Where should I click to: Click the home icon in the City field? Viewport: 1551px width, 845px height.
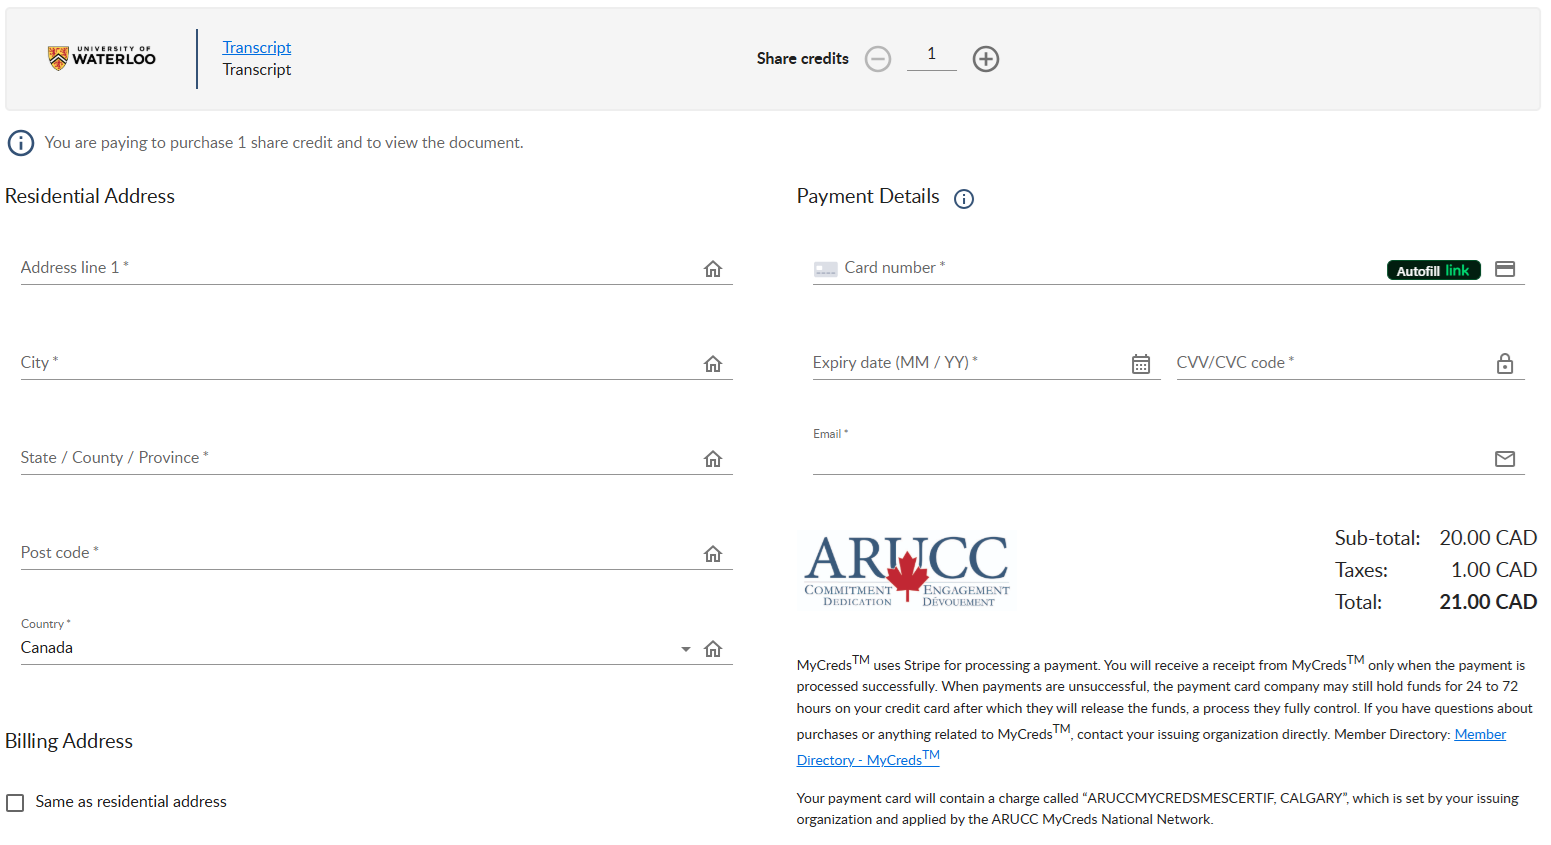point(712,364)
